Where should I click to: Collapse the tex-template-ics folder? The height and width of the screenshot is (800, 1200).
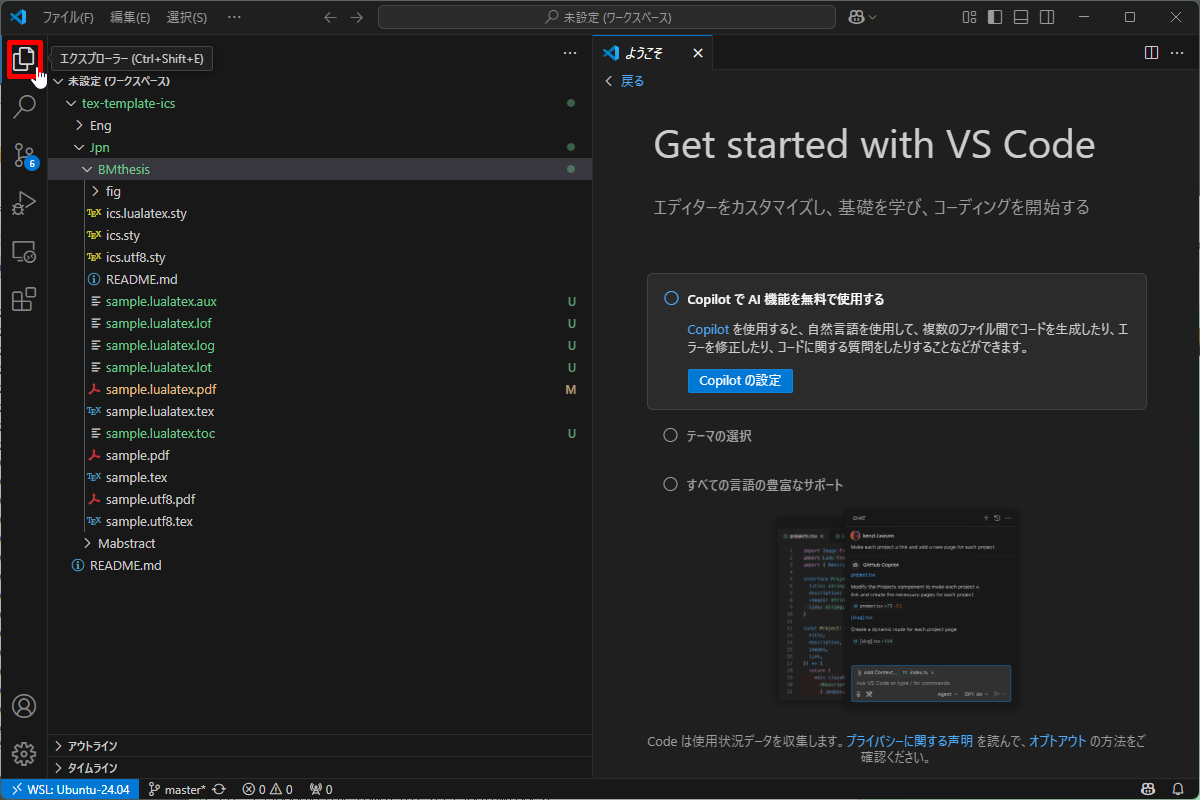tap(70, 103)
